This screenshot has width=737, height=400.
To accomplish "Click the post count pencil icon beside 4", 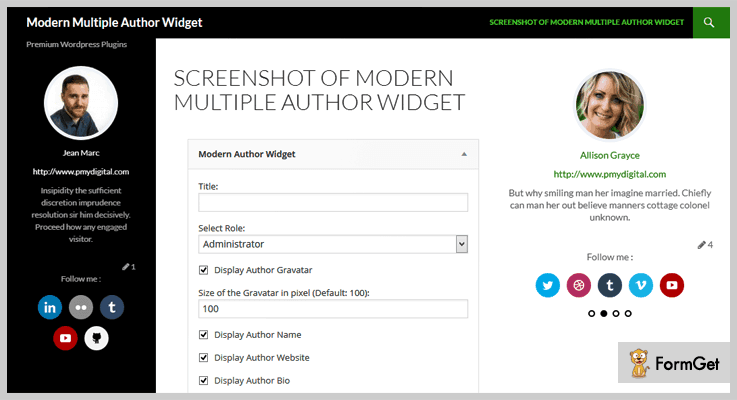I will coord(702,245).
